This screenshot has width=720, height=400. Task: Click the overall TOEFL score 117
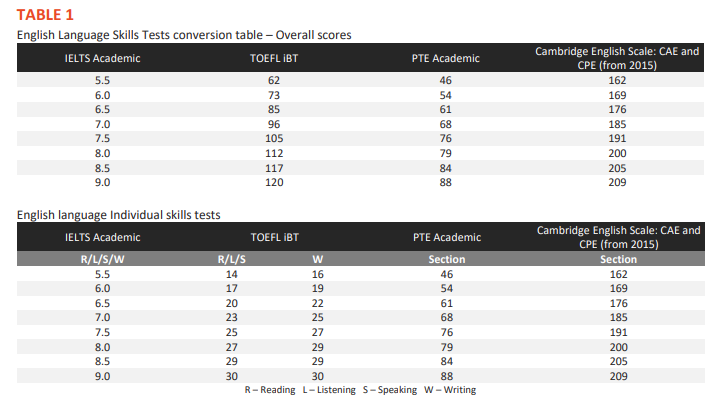274,168
